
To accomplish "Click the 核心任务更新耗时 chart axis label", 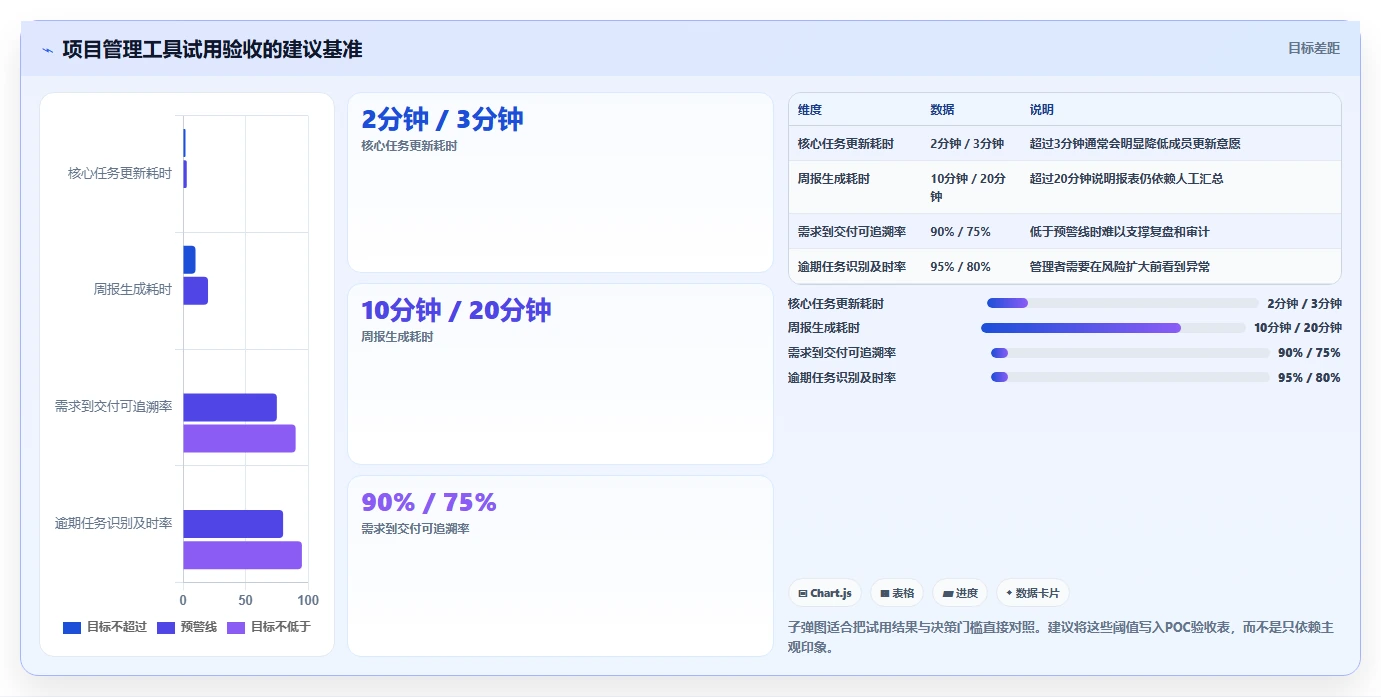I will tap(120, 173).
